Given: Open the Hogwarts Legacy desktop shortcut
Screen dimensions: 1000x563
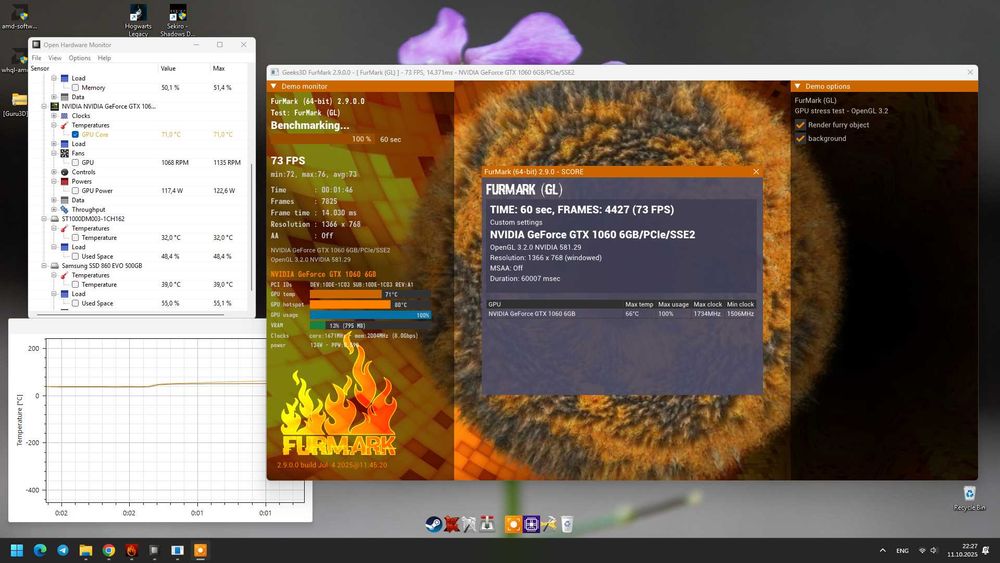Looking at the screenshot, I should pyautogui.click(x=138, y=20).
